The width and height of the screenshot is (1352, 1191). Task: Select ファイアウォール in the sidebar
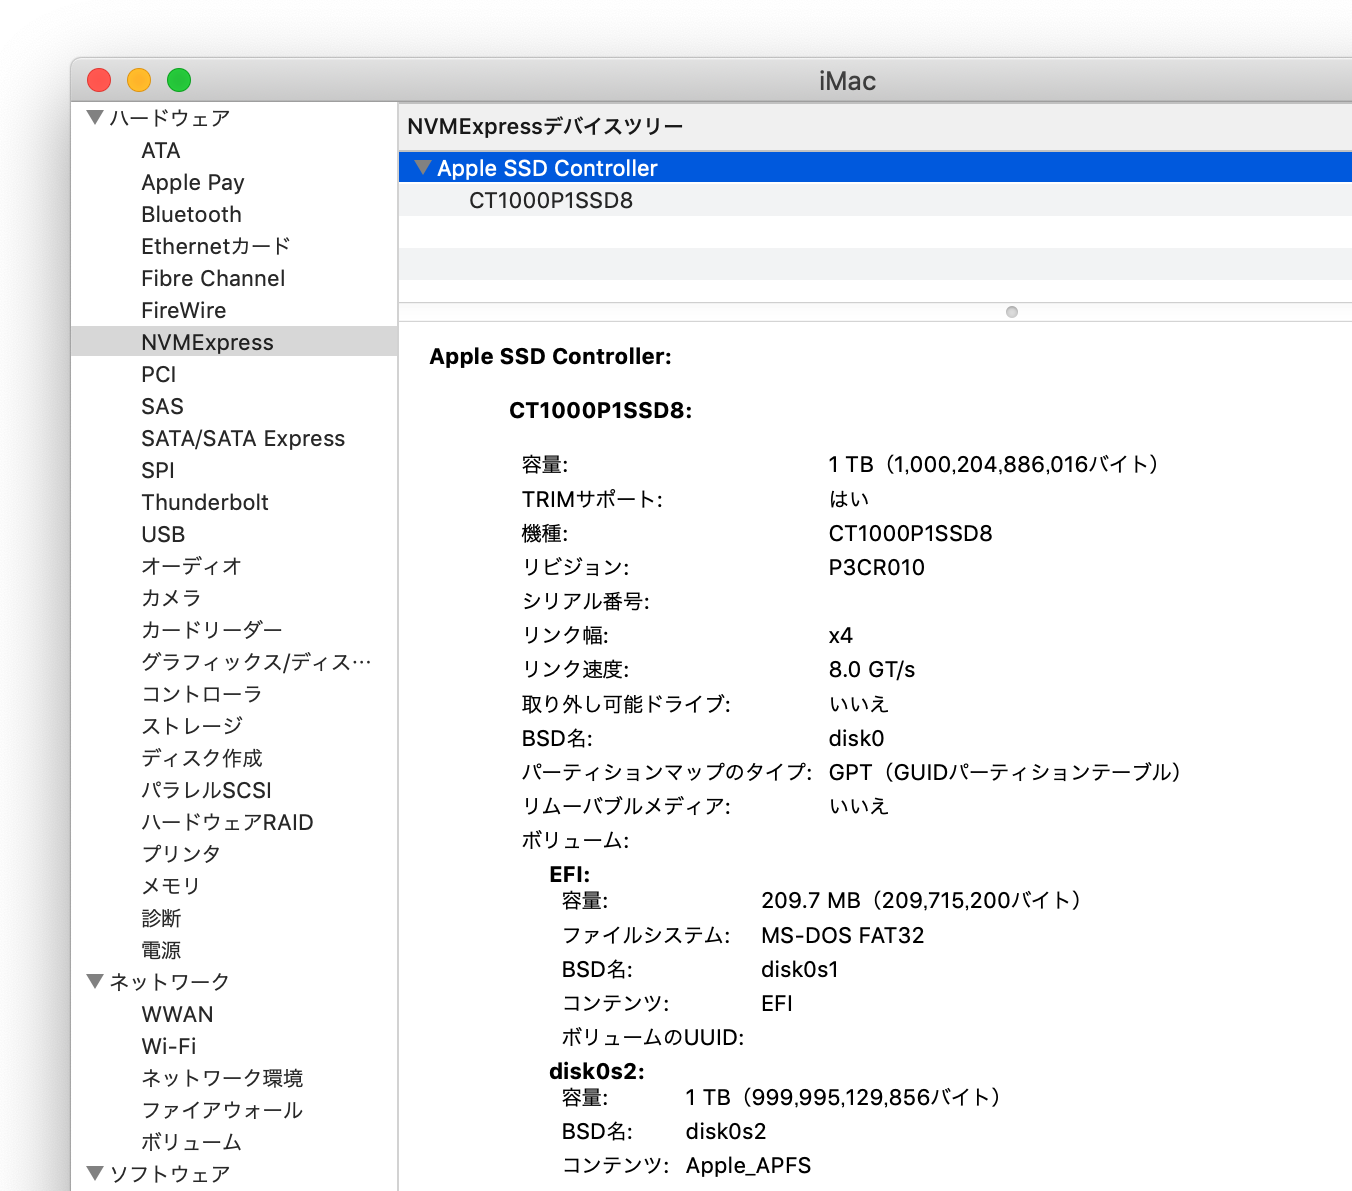click(x=222, y=1110)
